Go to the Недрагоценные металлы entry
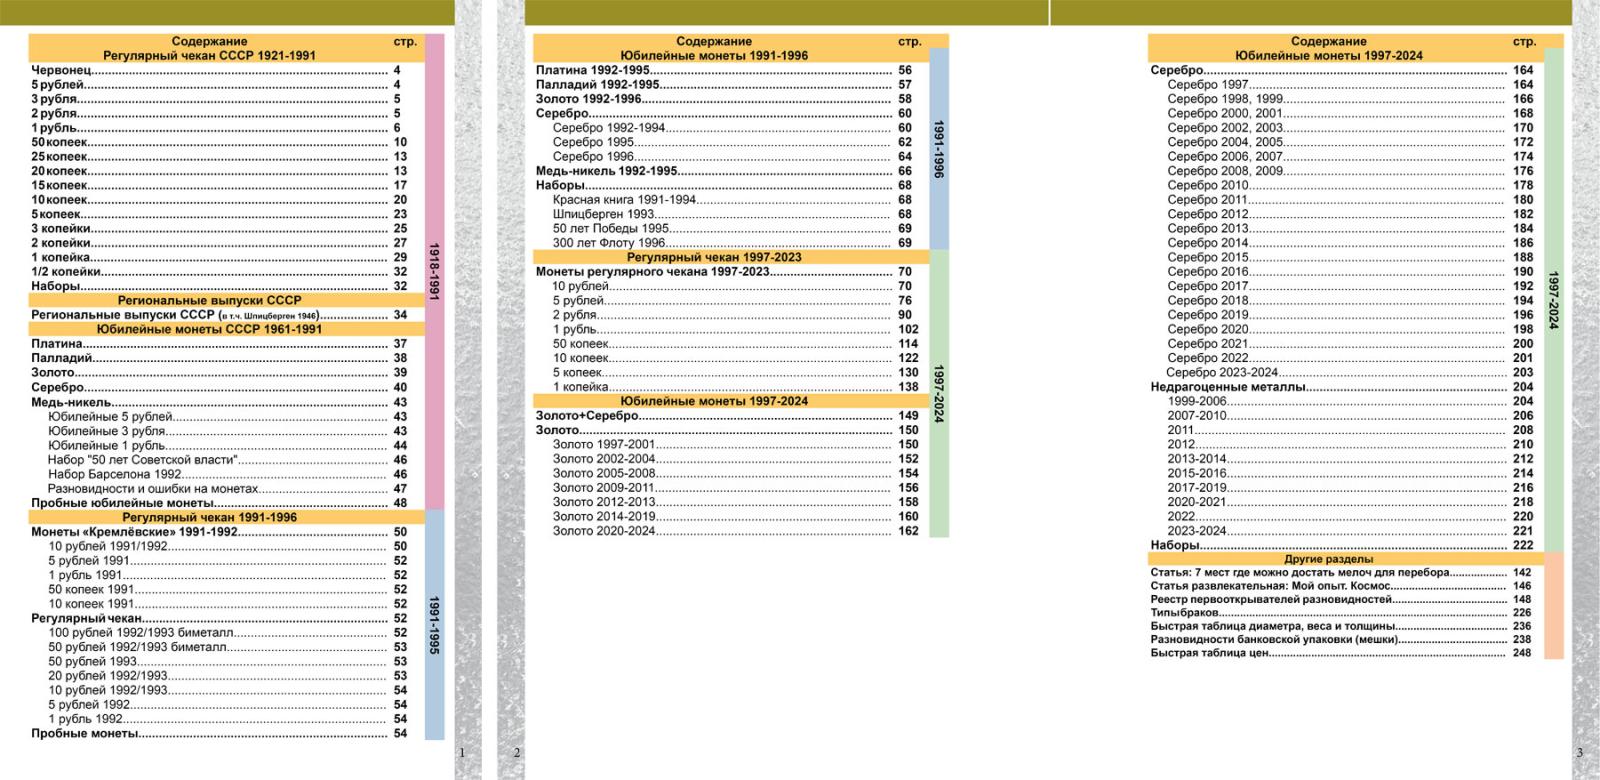 1228,387
